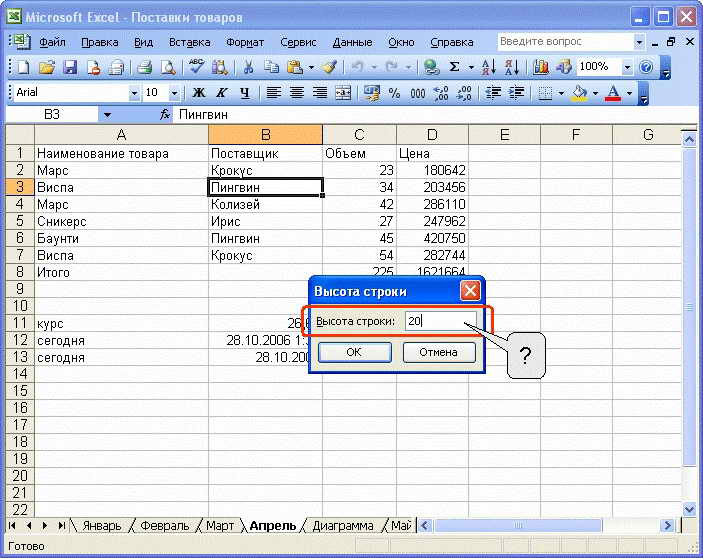
Task: Toggle underline Ч formatting
Action: [x=244, y=93]
